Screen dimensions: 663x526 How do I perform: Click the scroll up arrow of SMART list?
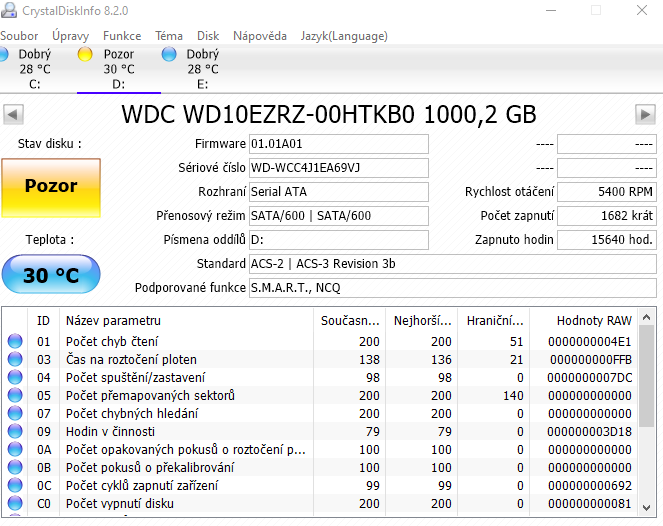pos(646,317)
